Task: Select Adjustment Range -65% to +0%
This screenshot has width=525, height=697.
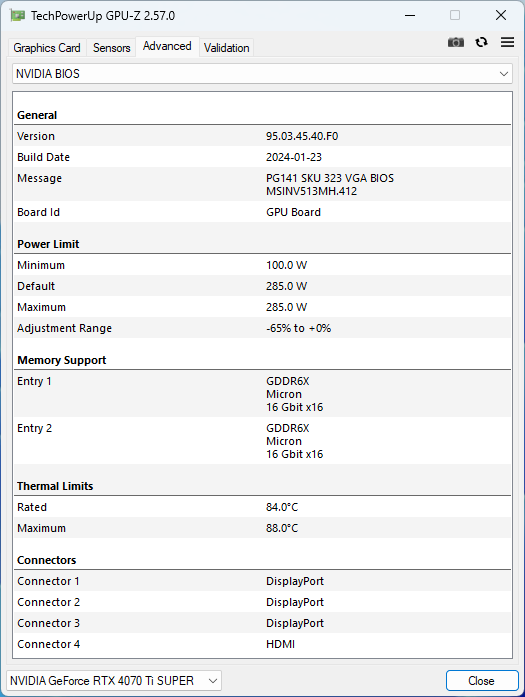Action: tap(298, 328)
